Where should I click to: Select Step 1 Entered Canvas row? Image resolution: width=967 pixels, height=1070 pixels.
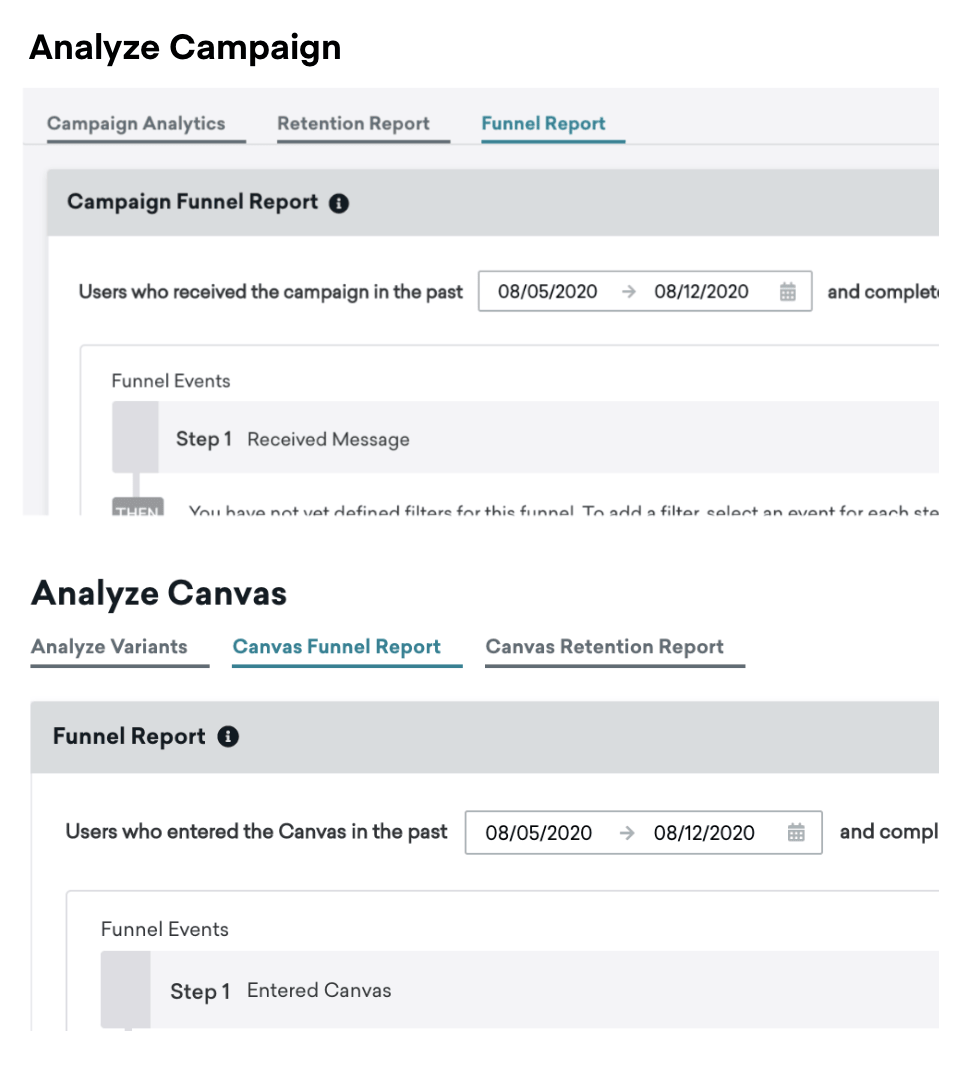520,990
